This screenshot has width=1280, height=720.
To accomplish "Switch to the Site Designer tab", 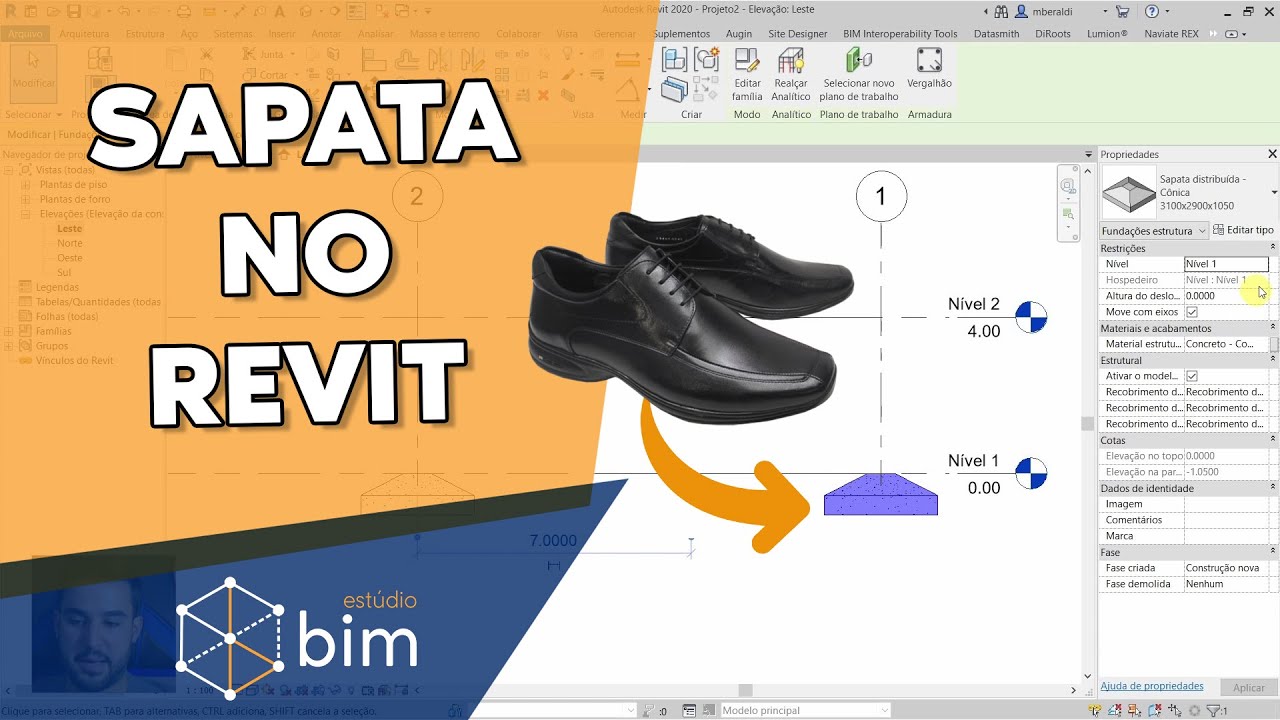I will tap(797, 33).
